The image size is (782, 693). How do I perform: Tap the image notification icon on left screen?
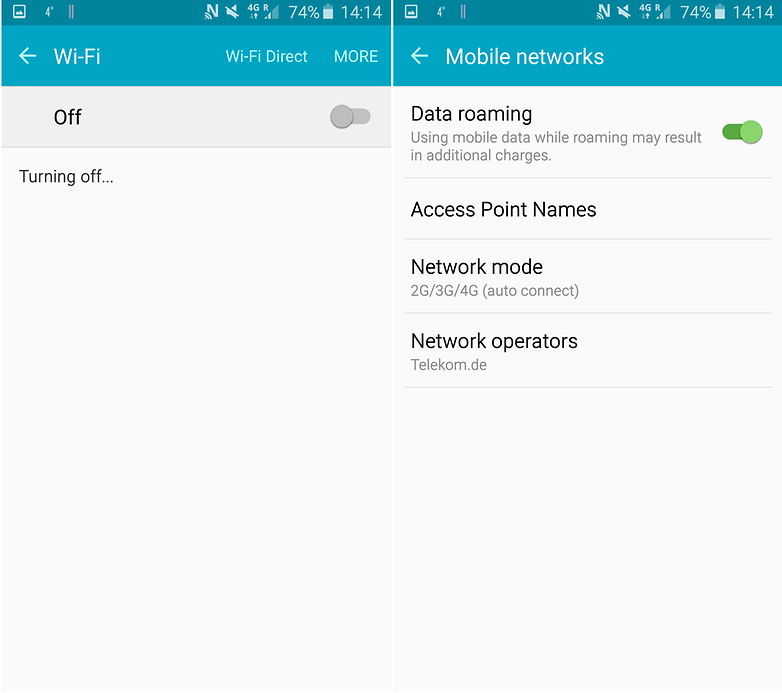[19, 11]
